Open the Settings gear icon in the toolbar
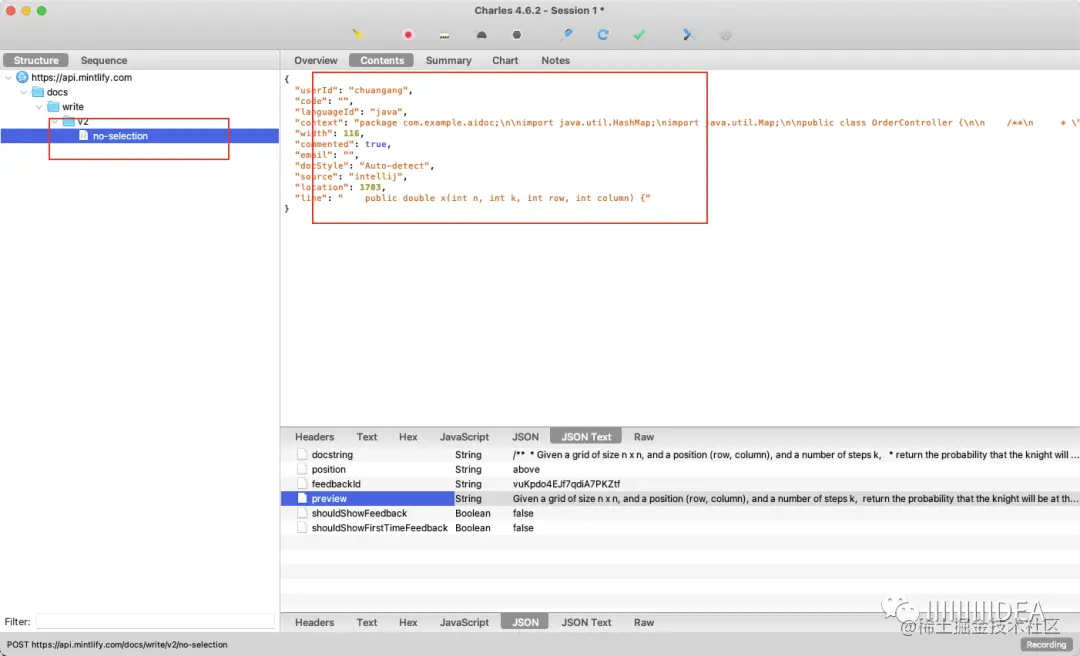1080x656 pixels. click(725, 34)
